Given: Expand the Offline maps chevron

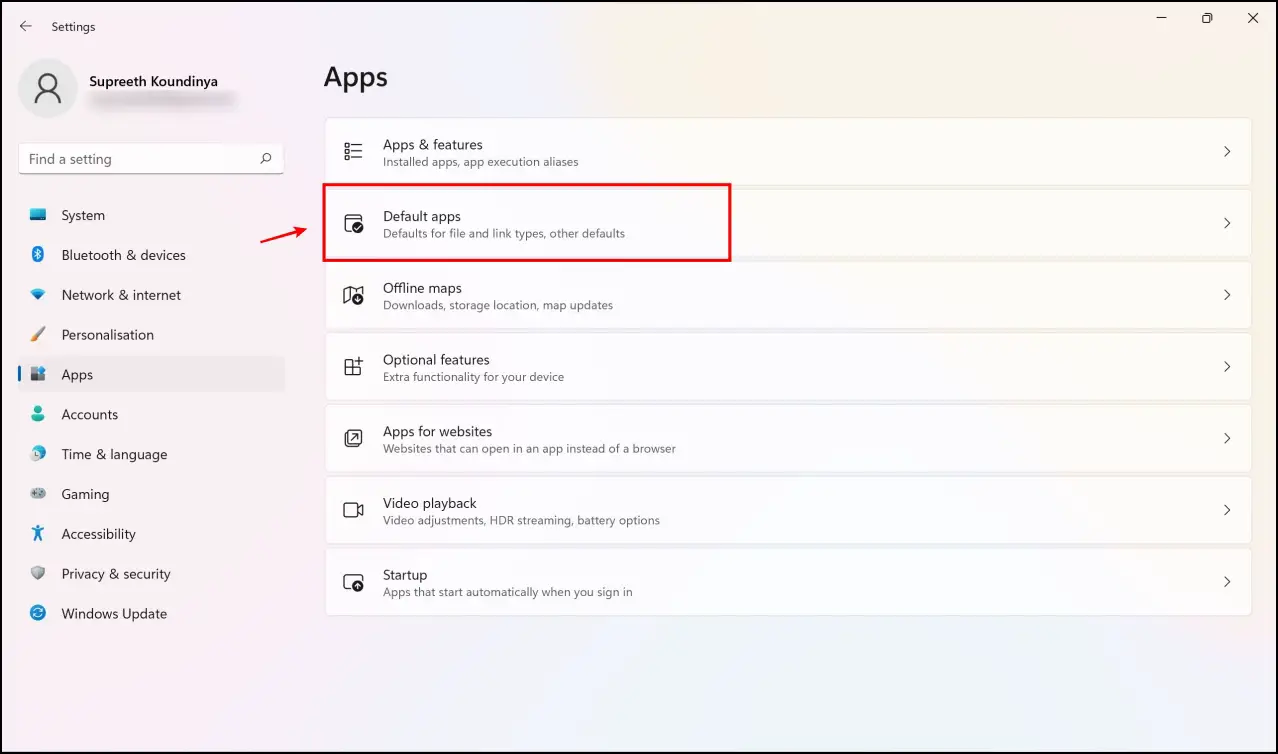Looking at the screenshot, I should coord(1227,295).
